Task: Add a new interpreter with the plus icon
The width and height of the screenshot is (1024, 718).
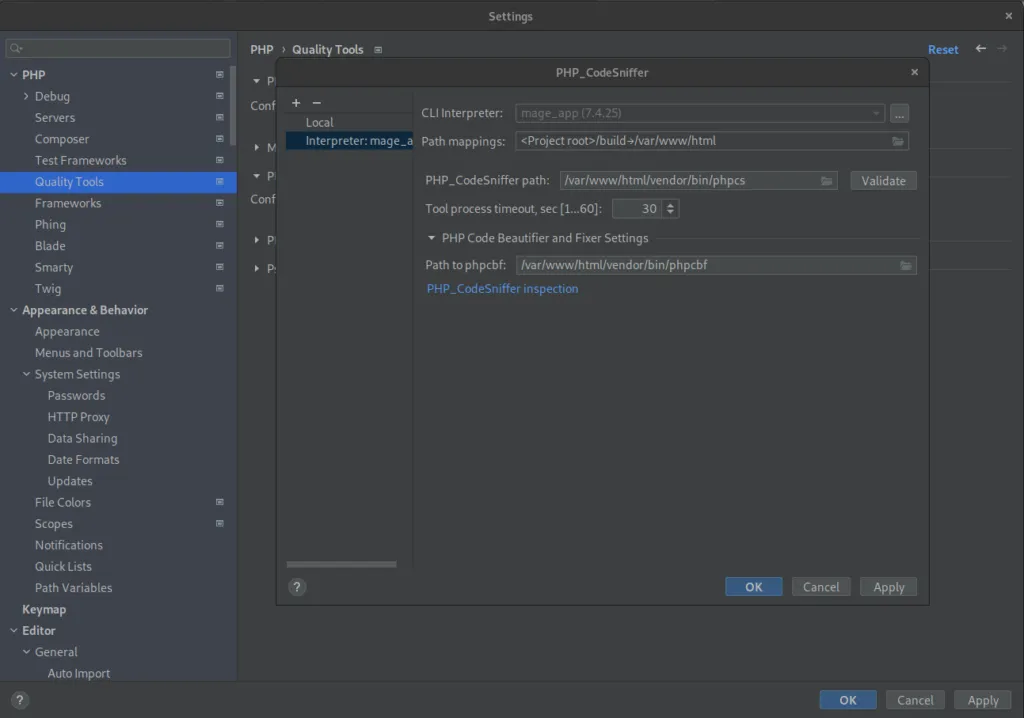Action: pyautogui.click(x=296, y=102)
